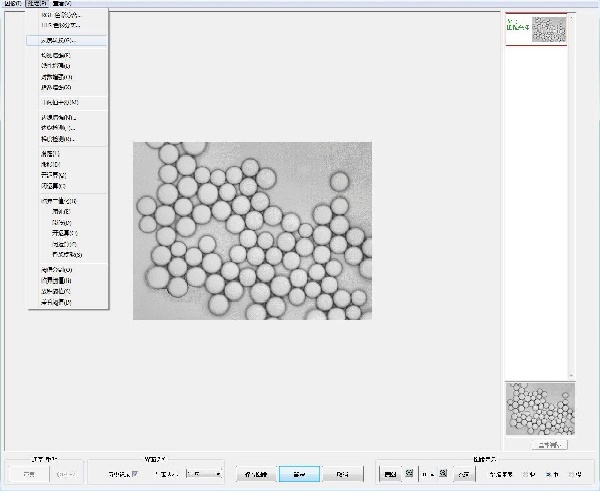Collapse the currently open second menu in menu bar
The height and width of the screenshot is (499, 600).
click(x=36, y=4)
